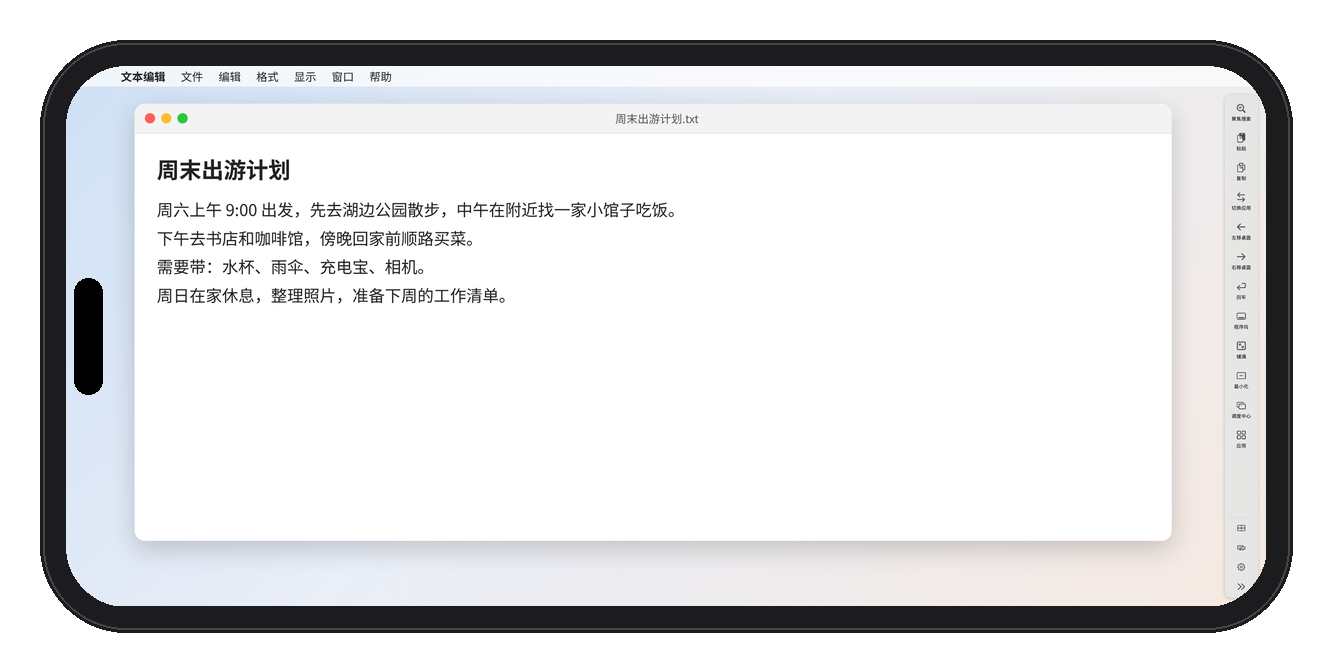Click the 回车 return key icon

coord(1241,286)
